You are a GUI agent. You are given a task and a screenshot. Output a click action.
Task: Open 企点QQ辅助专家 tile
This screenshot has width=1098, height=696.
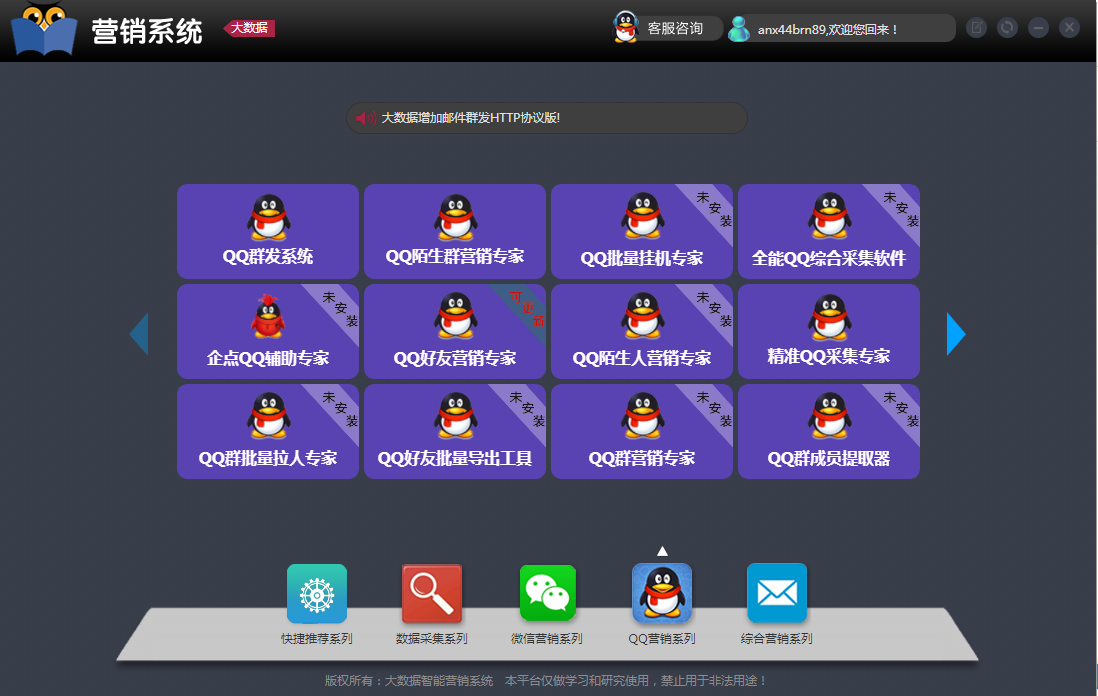(267, 331)
